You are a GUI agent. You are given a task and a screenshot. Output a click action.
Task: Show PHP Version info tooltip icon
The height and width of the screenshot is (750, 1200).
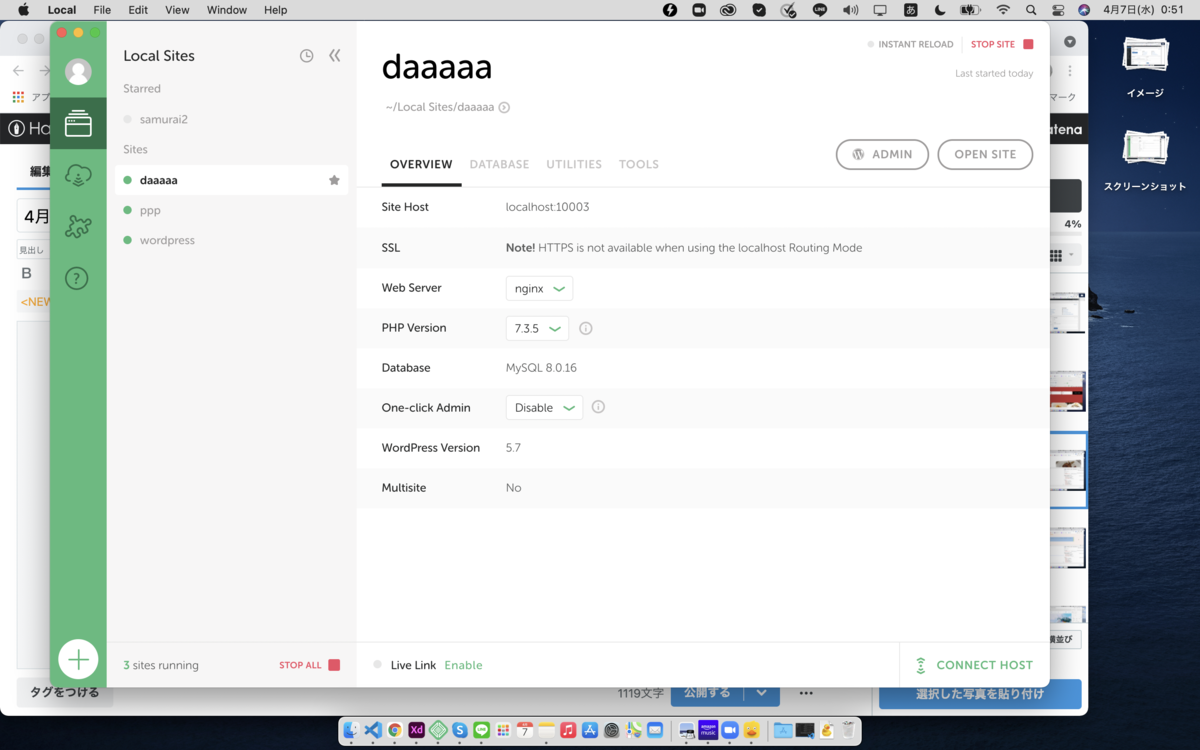click(x=586, y=328)
